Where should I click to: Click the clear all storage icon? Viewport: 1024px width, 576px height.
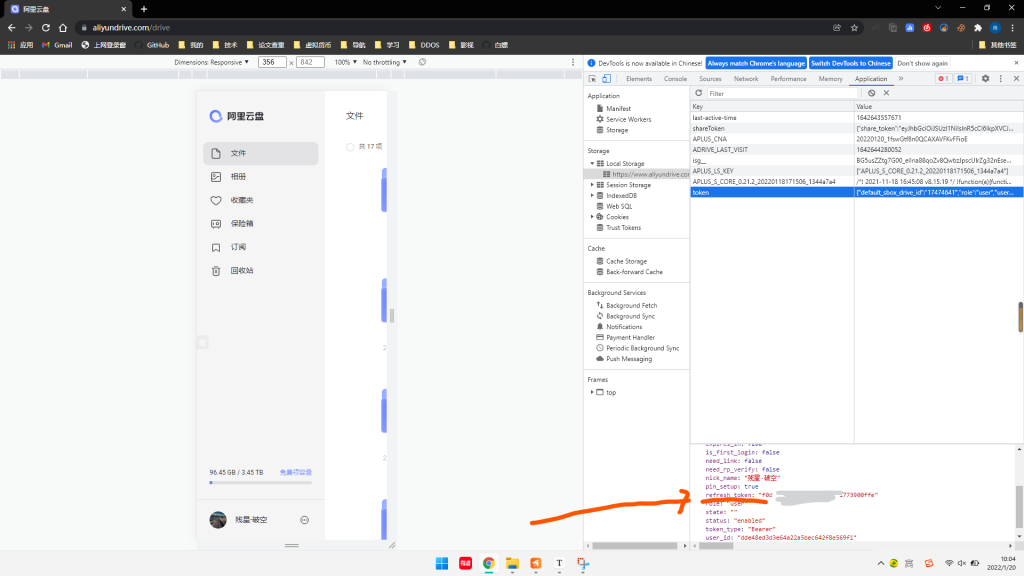tap(871, 93)
